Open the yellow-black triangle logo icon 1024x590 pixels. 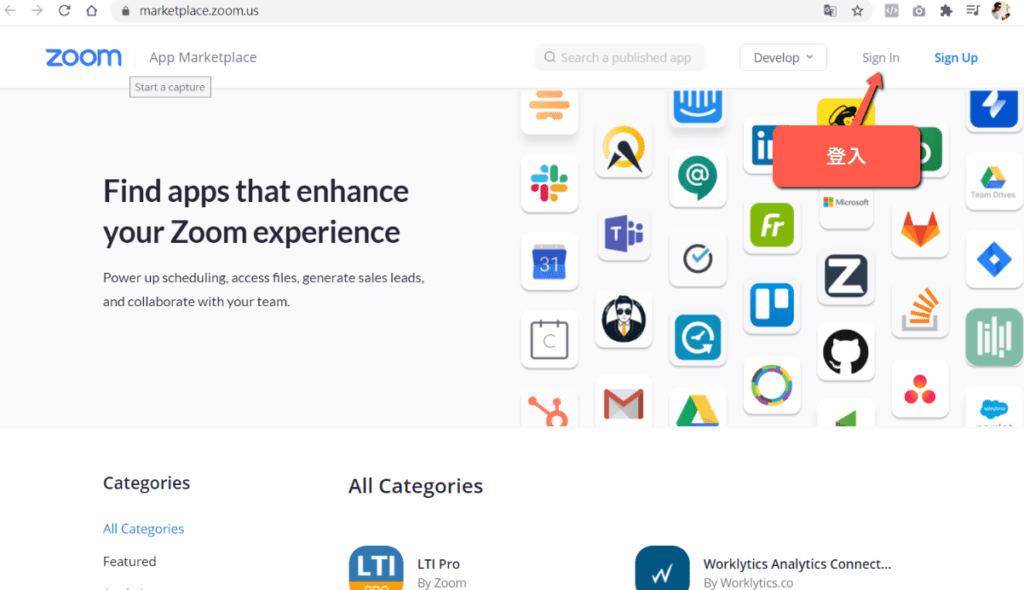[624, 149]
